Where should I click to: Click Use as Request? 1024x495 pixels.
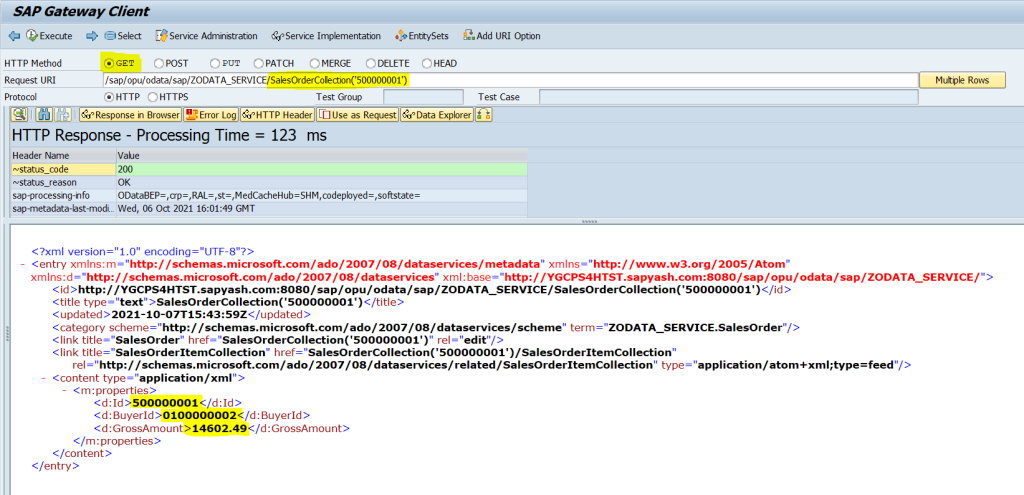point(357,115)
